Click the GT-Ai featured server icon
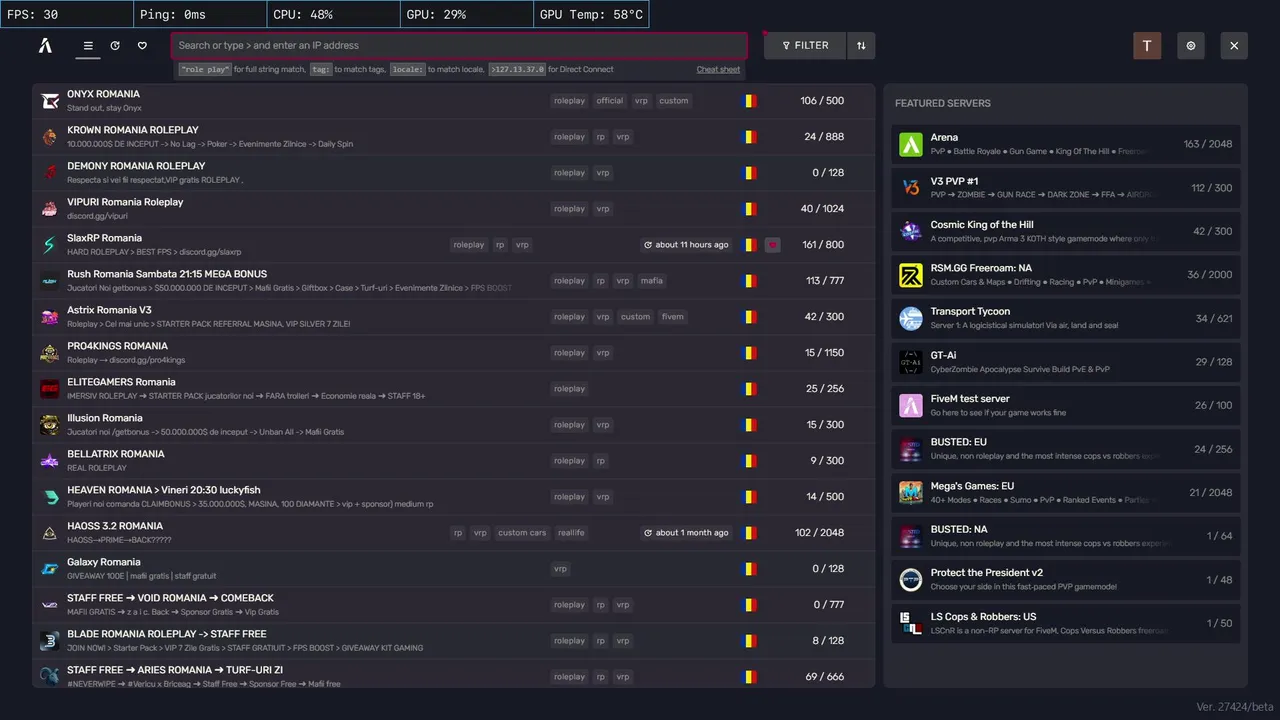The width and height of the screenshot is (1280, 720). coord(911,362)
